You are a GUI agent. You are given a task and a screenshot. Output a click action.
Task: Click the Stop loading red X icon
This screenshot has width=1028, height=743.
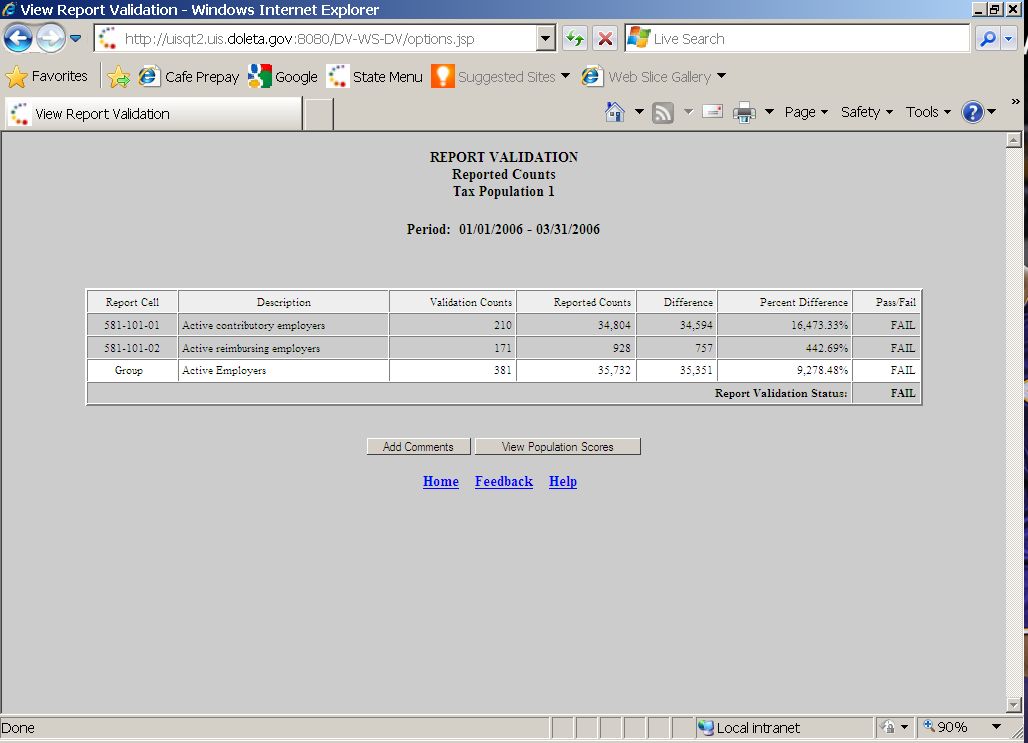coord(605,39)
